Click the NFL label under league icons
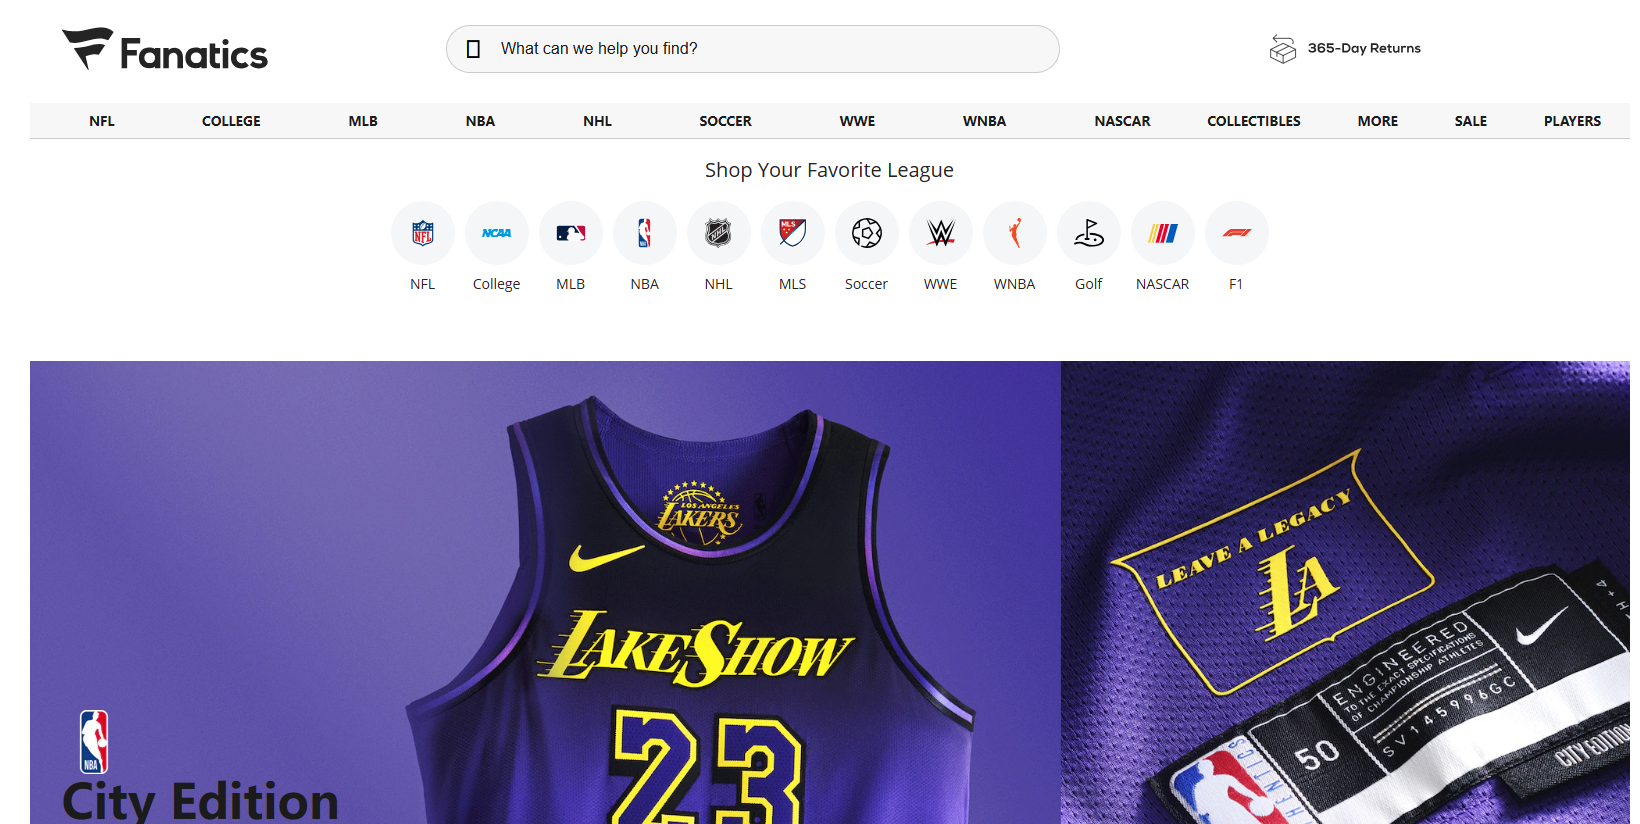This screenshot has height=824, width=1640. [423, 284]
